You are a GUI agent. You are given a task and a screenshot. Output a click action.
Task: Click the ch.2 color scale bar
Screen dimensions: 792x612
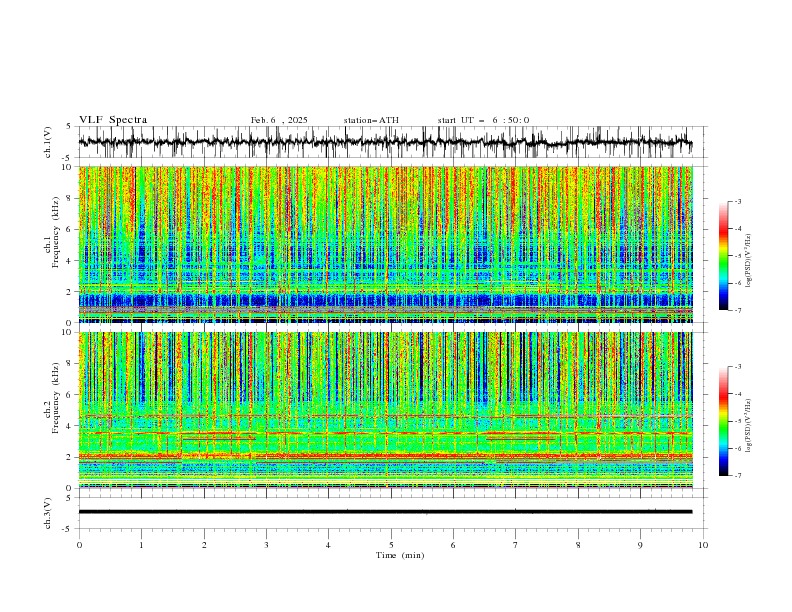coord(723,421)
